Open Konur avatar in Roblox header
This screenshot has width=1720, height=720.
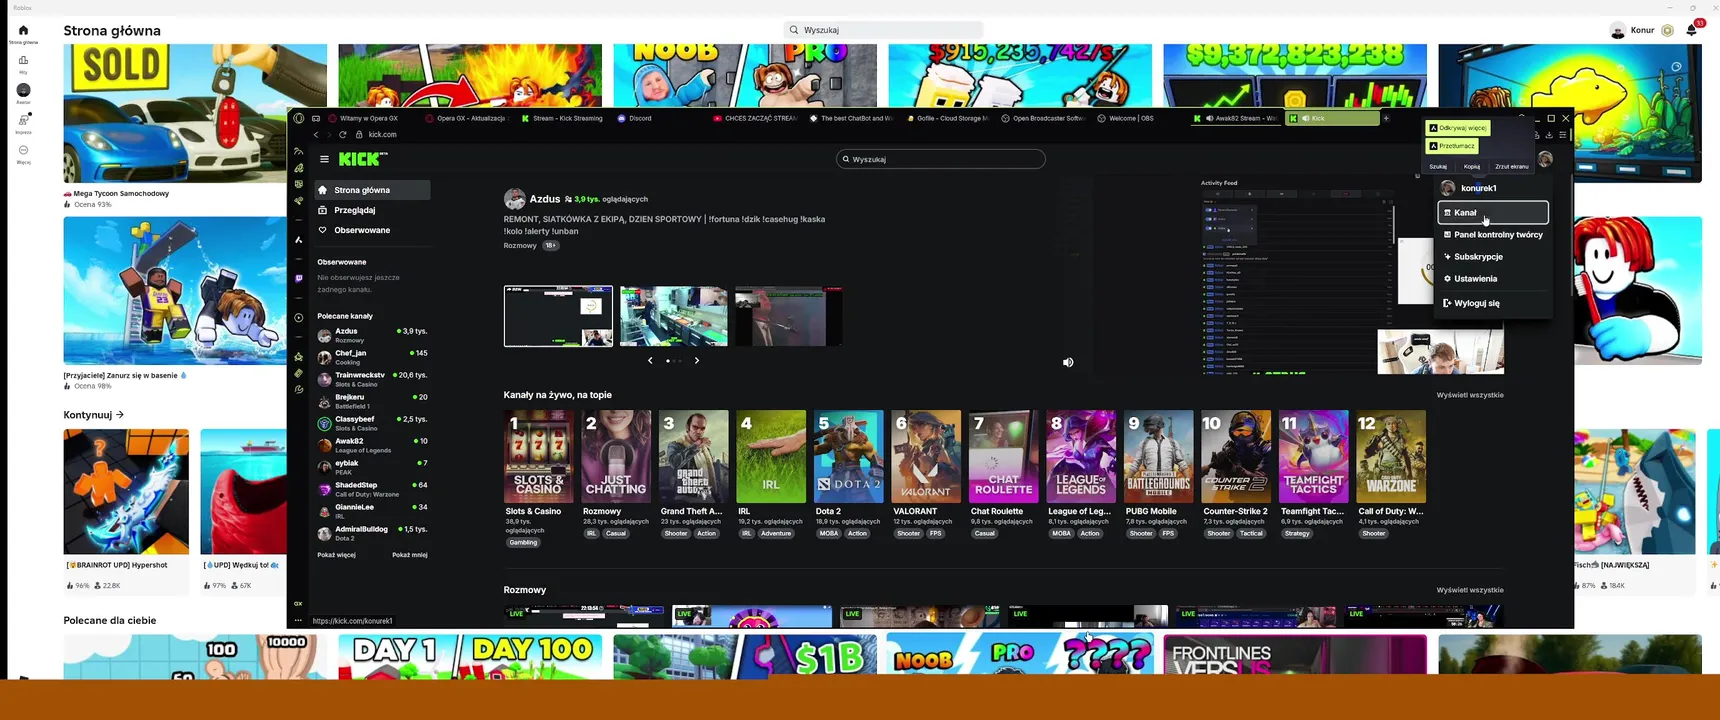pyautogui.click(x=1617, y=30)
